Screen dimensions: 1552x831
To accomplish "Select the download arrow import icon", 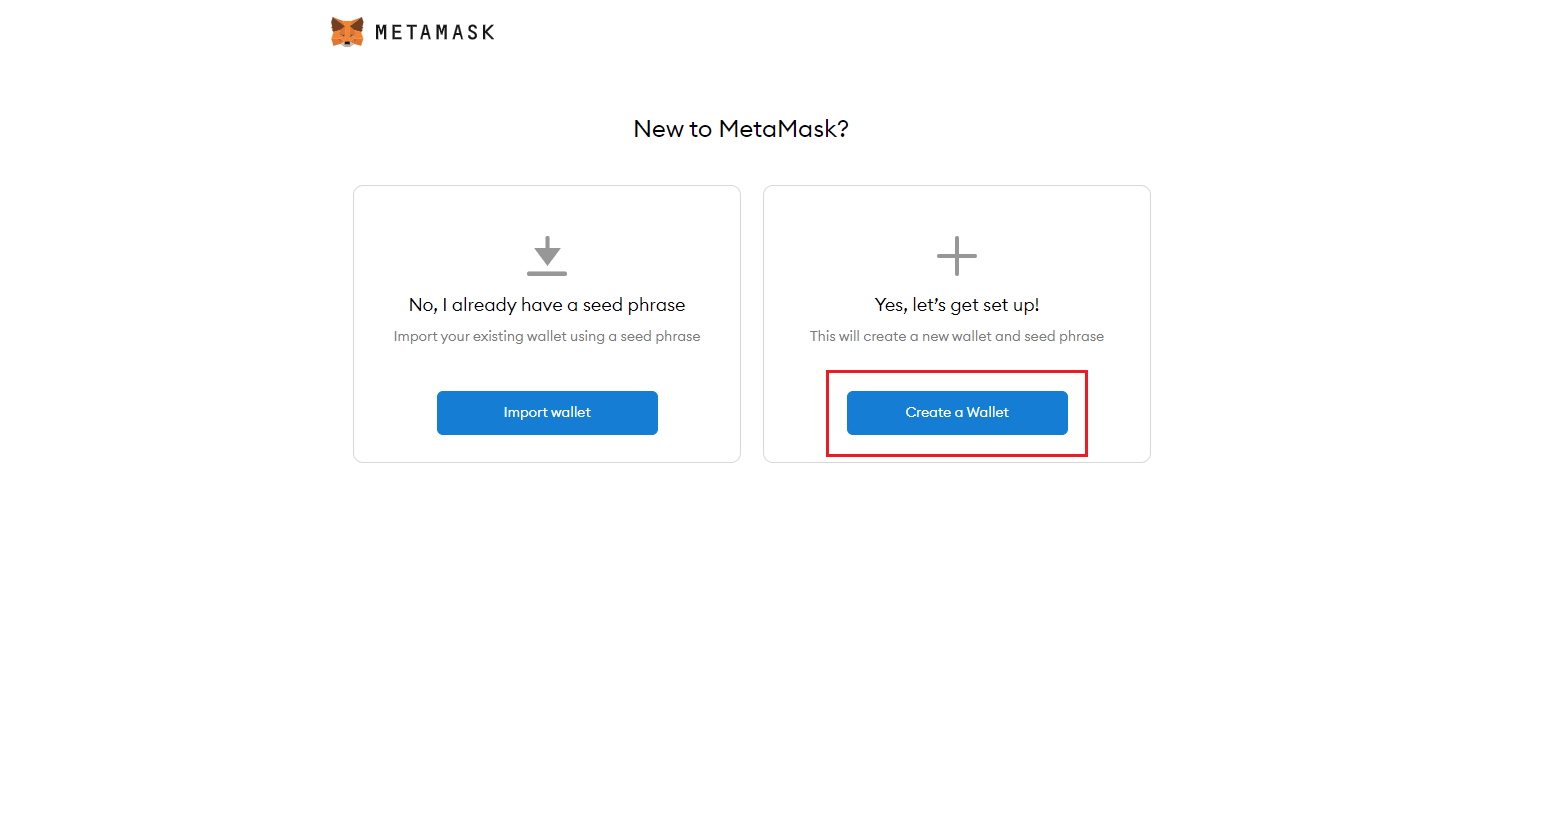I will (547, 256).
